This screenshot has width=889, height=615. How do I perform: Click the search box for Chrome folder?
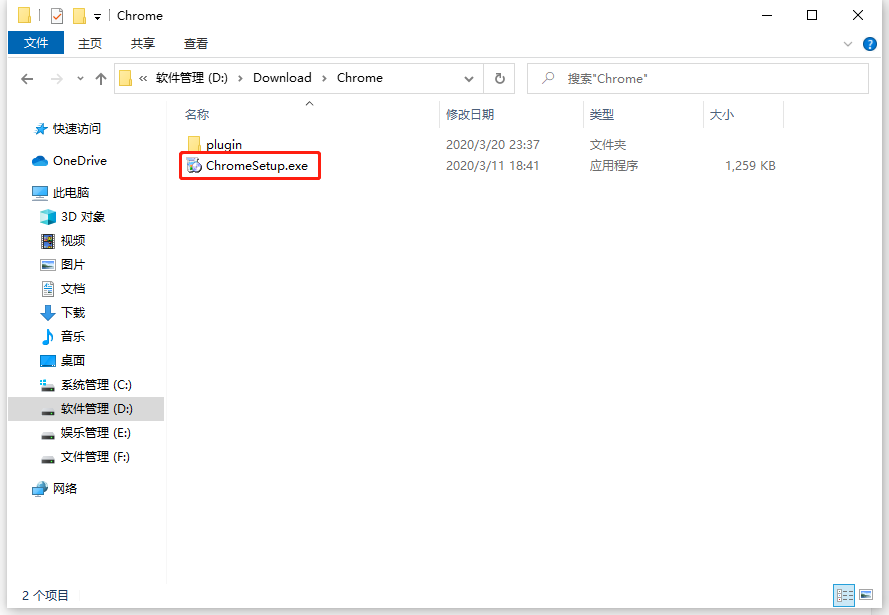pos(698,78)
